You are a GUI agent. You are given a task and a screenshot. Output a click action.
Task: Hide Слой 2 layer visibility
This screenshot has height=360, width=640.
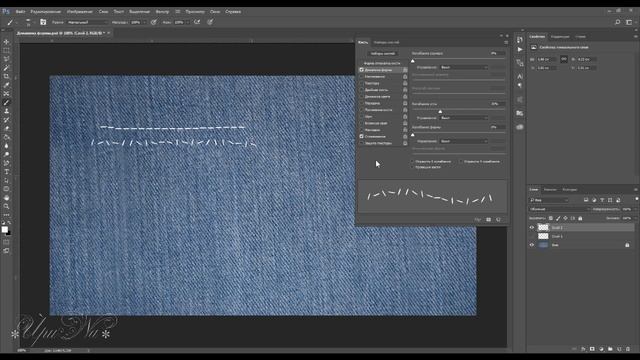coord(532,227)
